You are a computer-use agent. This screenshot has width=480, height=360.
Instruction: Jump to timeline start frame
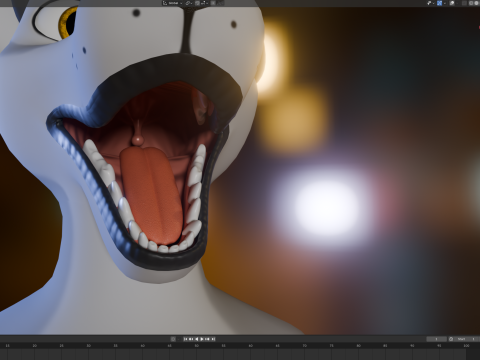tap(185, 339)
